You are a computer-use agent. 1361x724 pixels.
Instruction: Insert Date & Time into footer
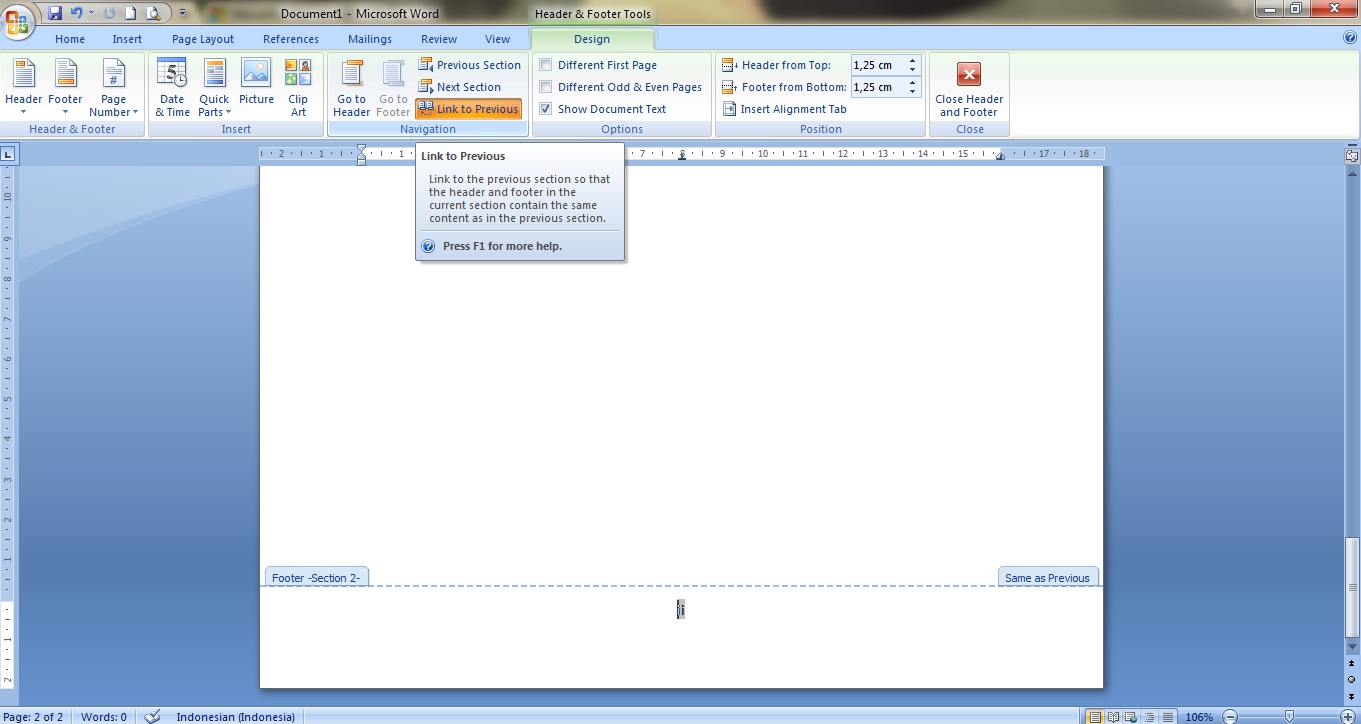[172, 89]
